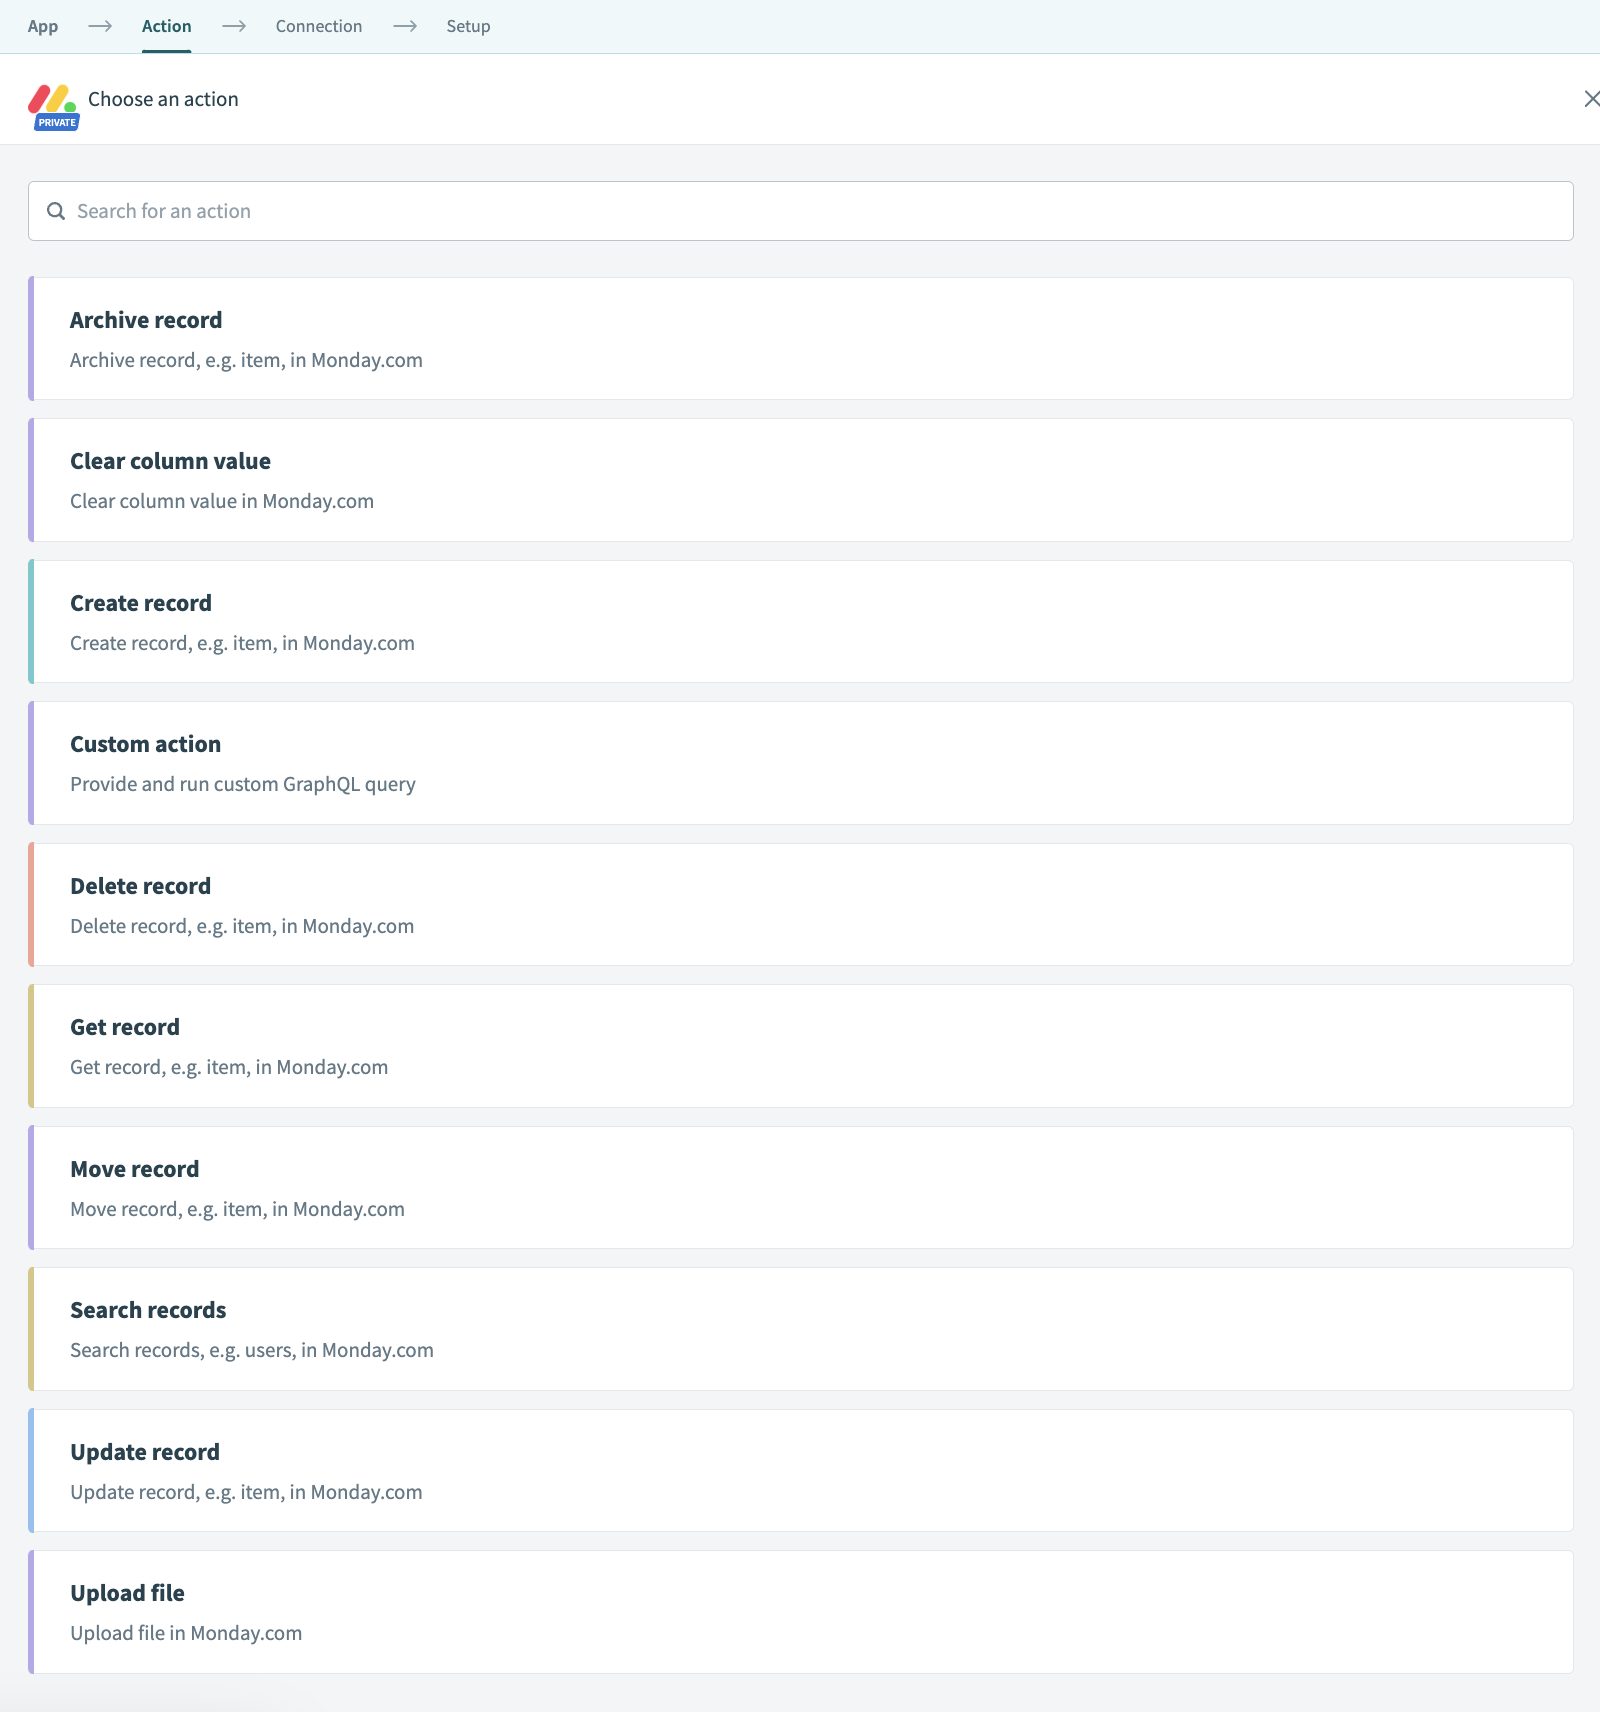Pick the Search records action

(x=800, y=1329)
